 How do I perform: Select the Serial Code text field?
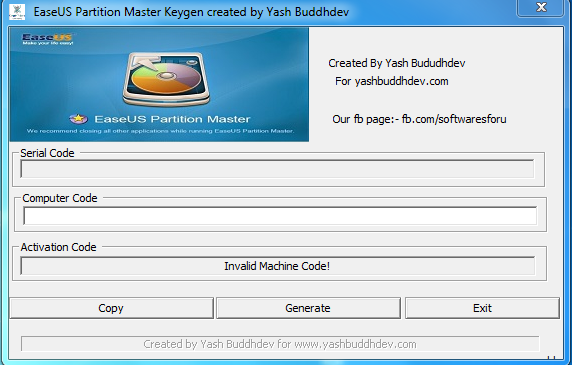click(277, 169)
